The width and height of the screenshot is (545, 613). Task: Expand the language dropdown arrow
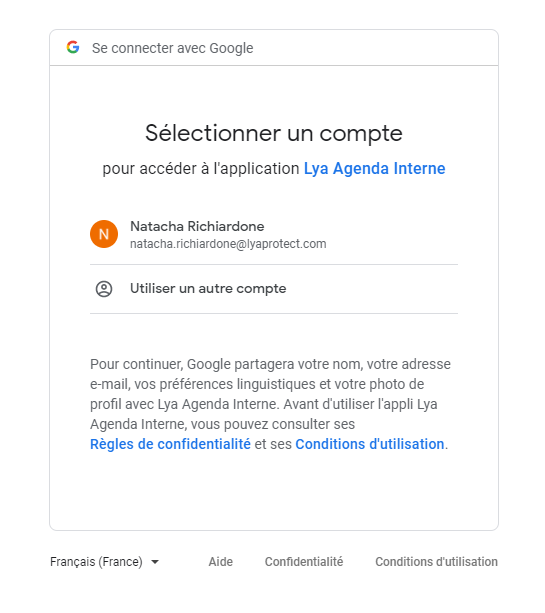point(155,562)
